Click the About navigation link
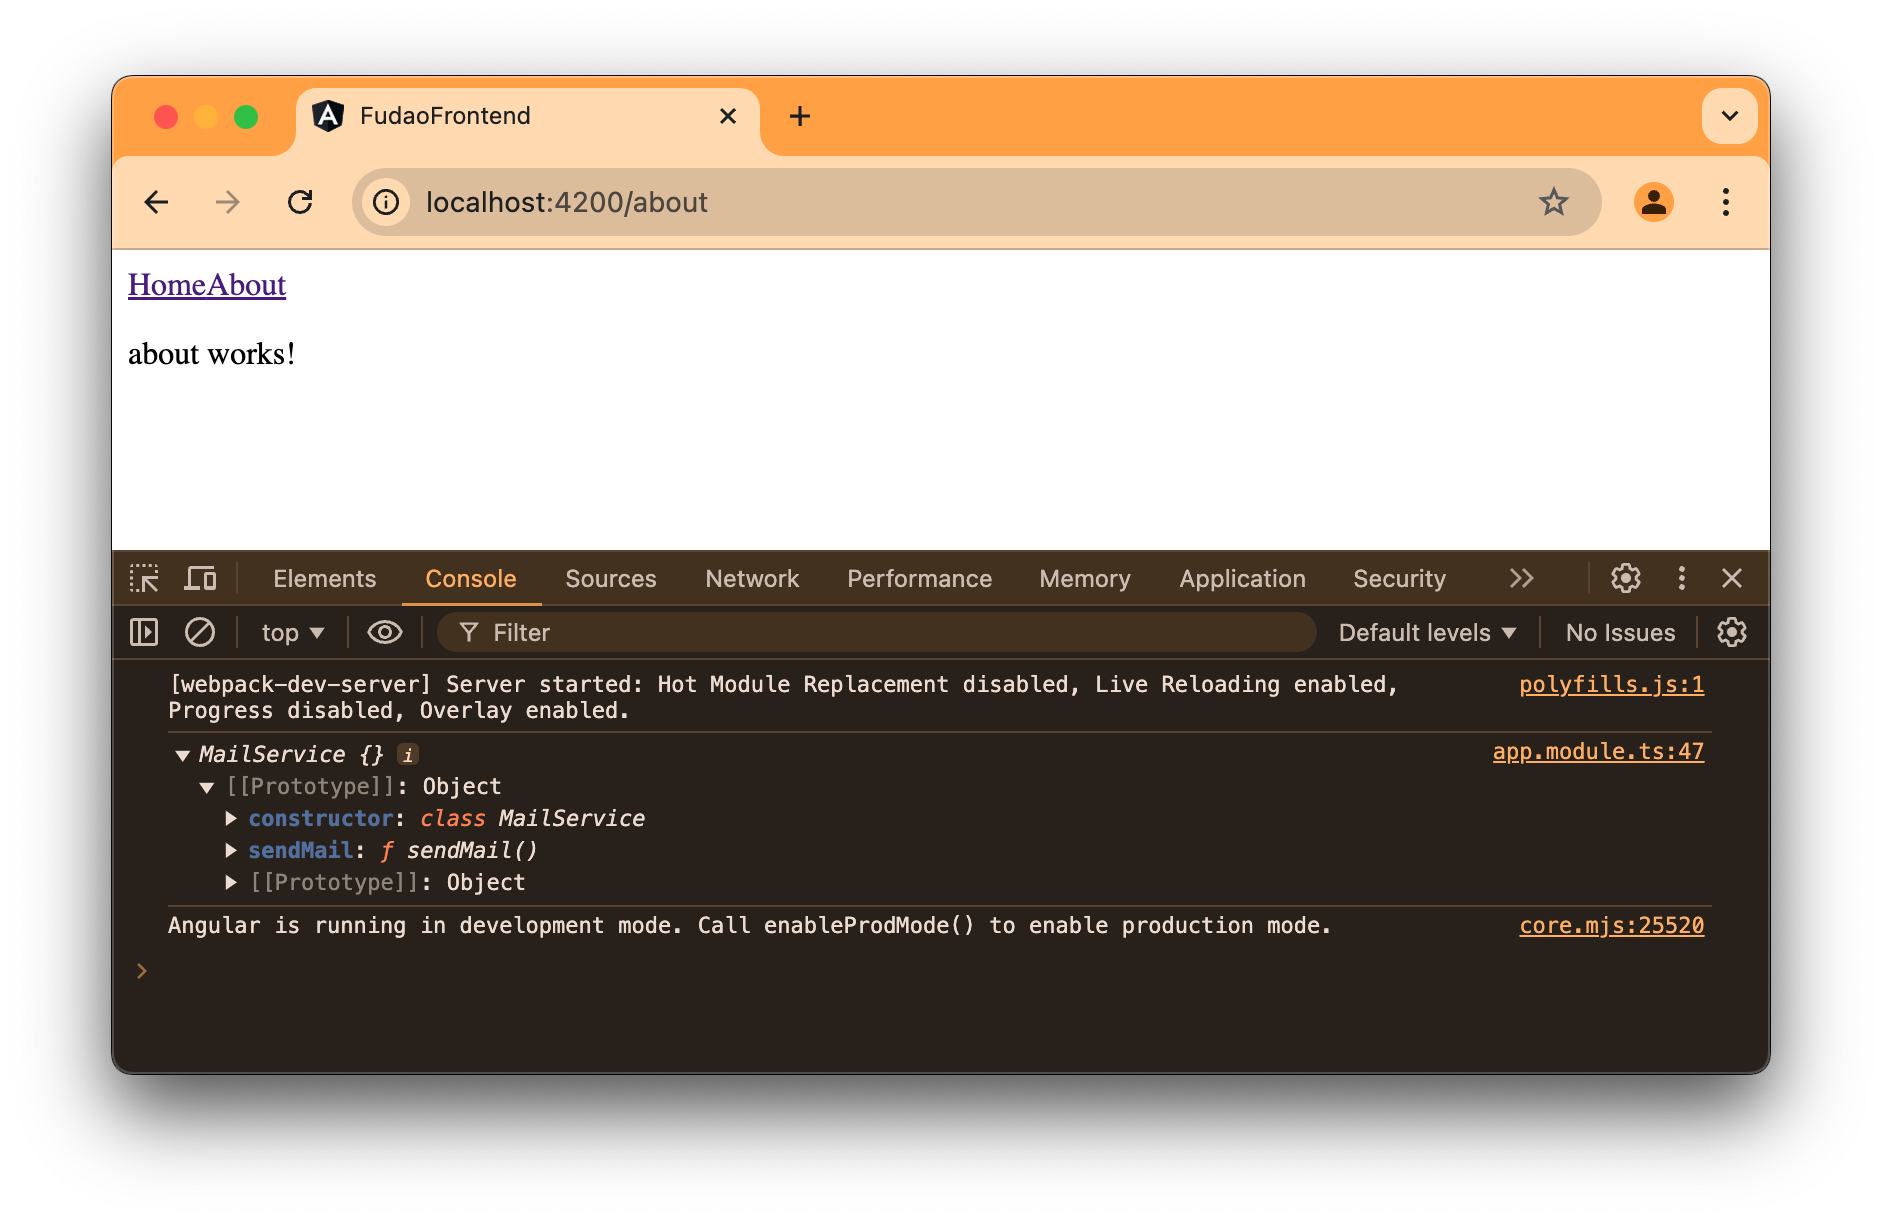This screenshot has height=1222, width=1882. pos(246,285)
